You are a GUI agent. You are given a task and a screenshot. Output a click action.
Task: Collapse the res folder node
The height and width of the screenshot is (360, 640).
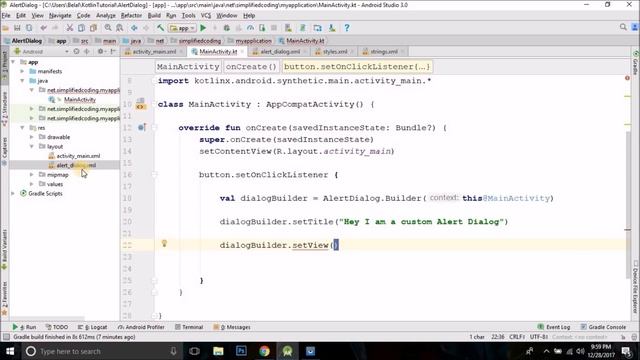[22, 128]
